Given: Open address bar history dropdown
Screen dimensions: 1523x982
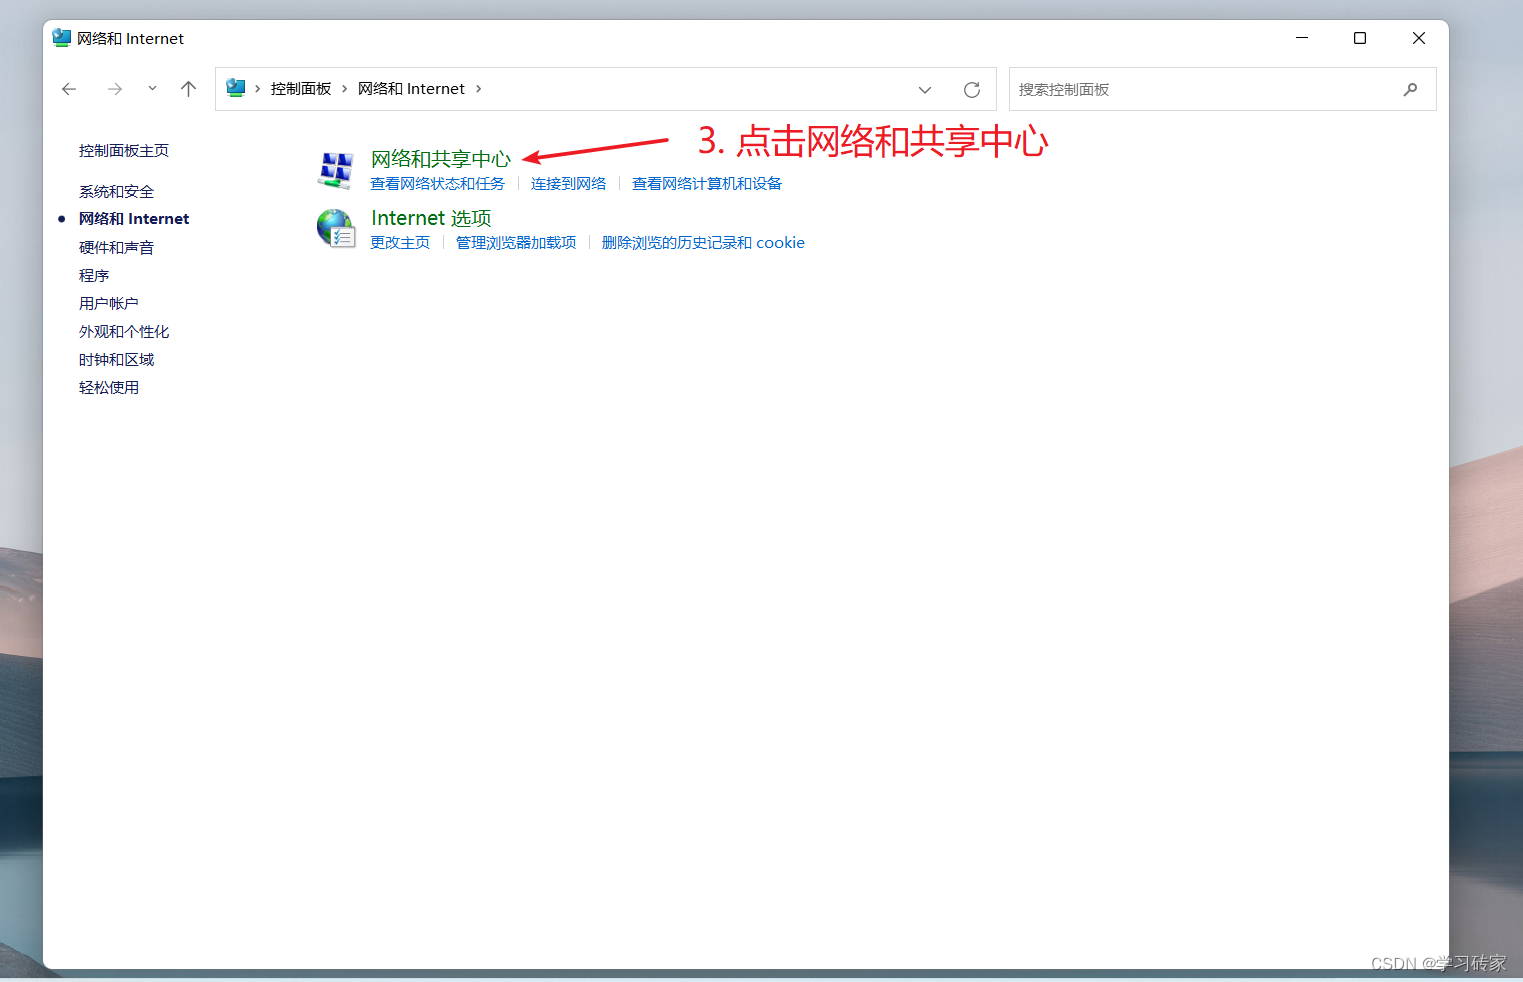Looking at the screenshot, I should coord(925,90).
